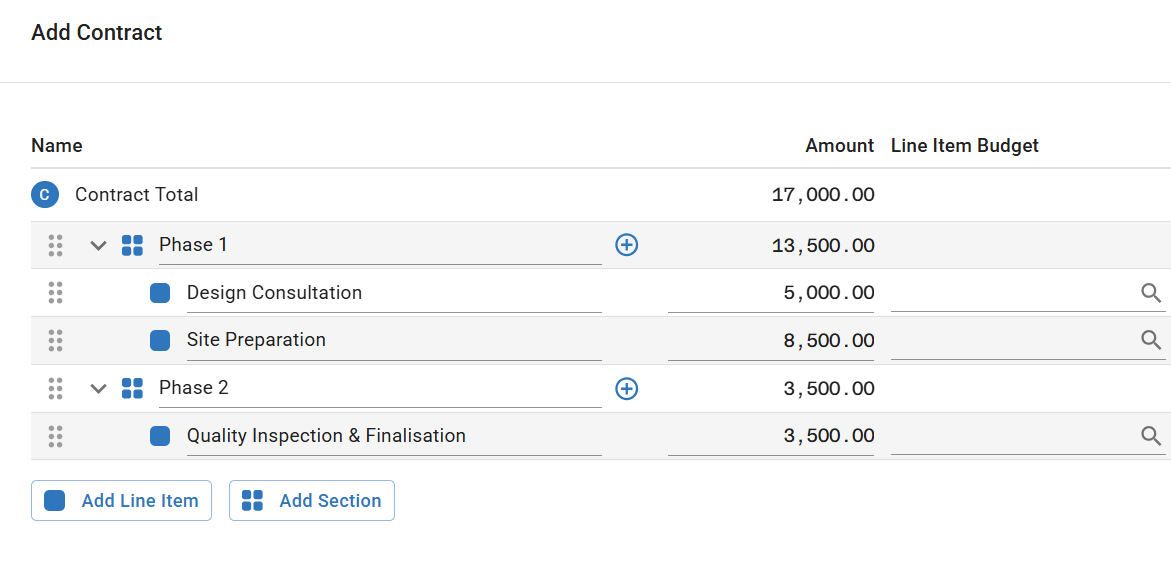Click the search icon for Quality Inspection budget

coord(1151,436)
